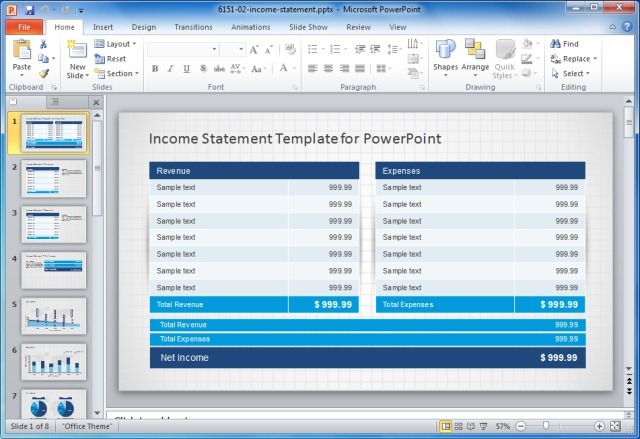
Task: Toggle Strikethrough formatting
Action: pyautogui.click(x=219, y=69)
